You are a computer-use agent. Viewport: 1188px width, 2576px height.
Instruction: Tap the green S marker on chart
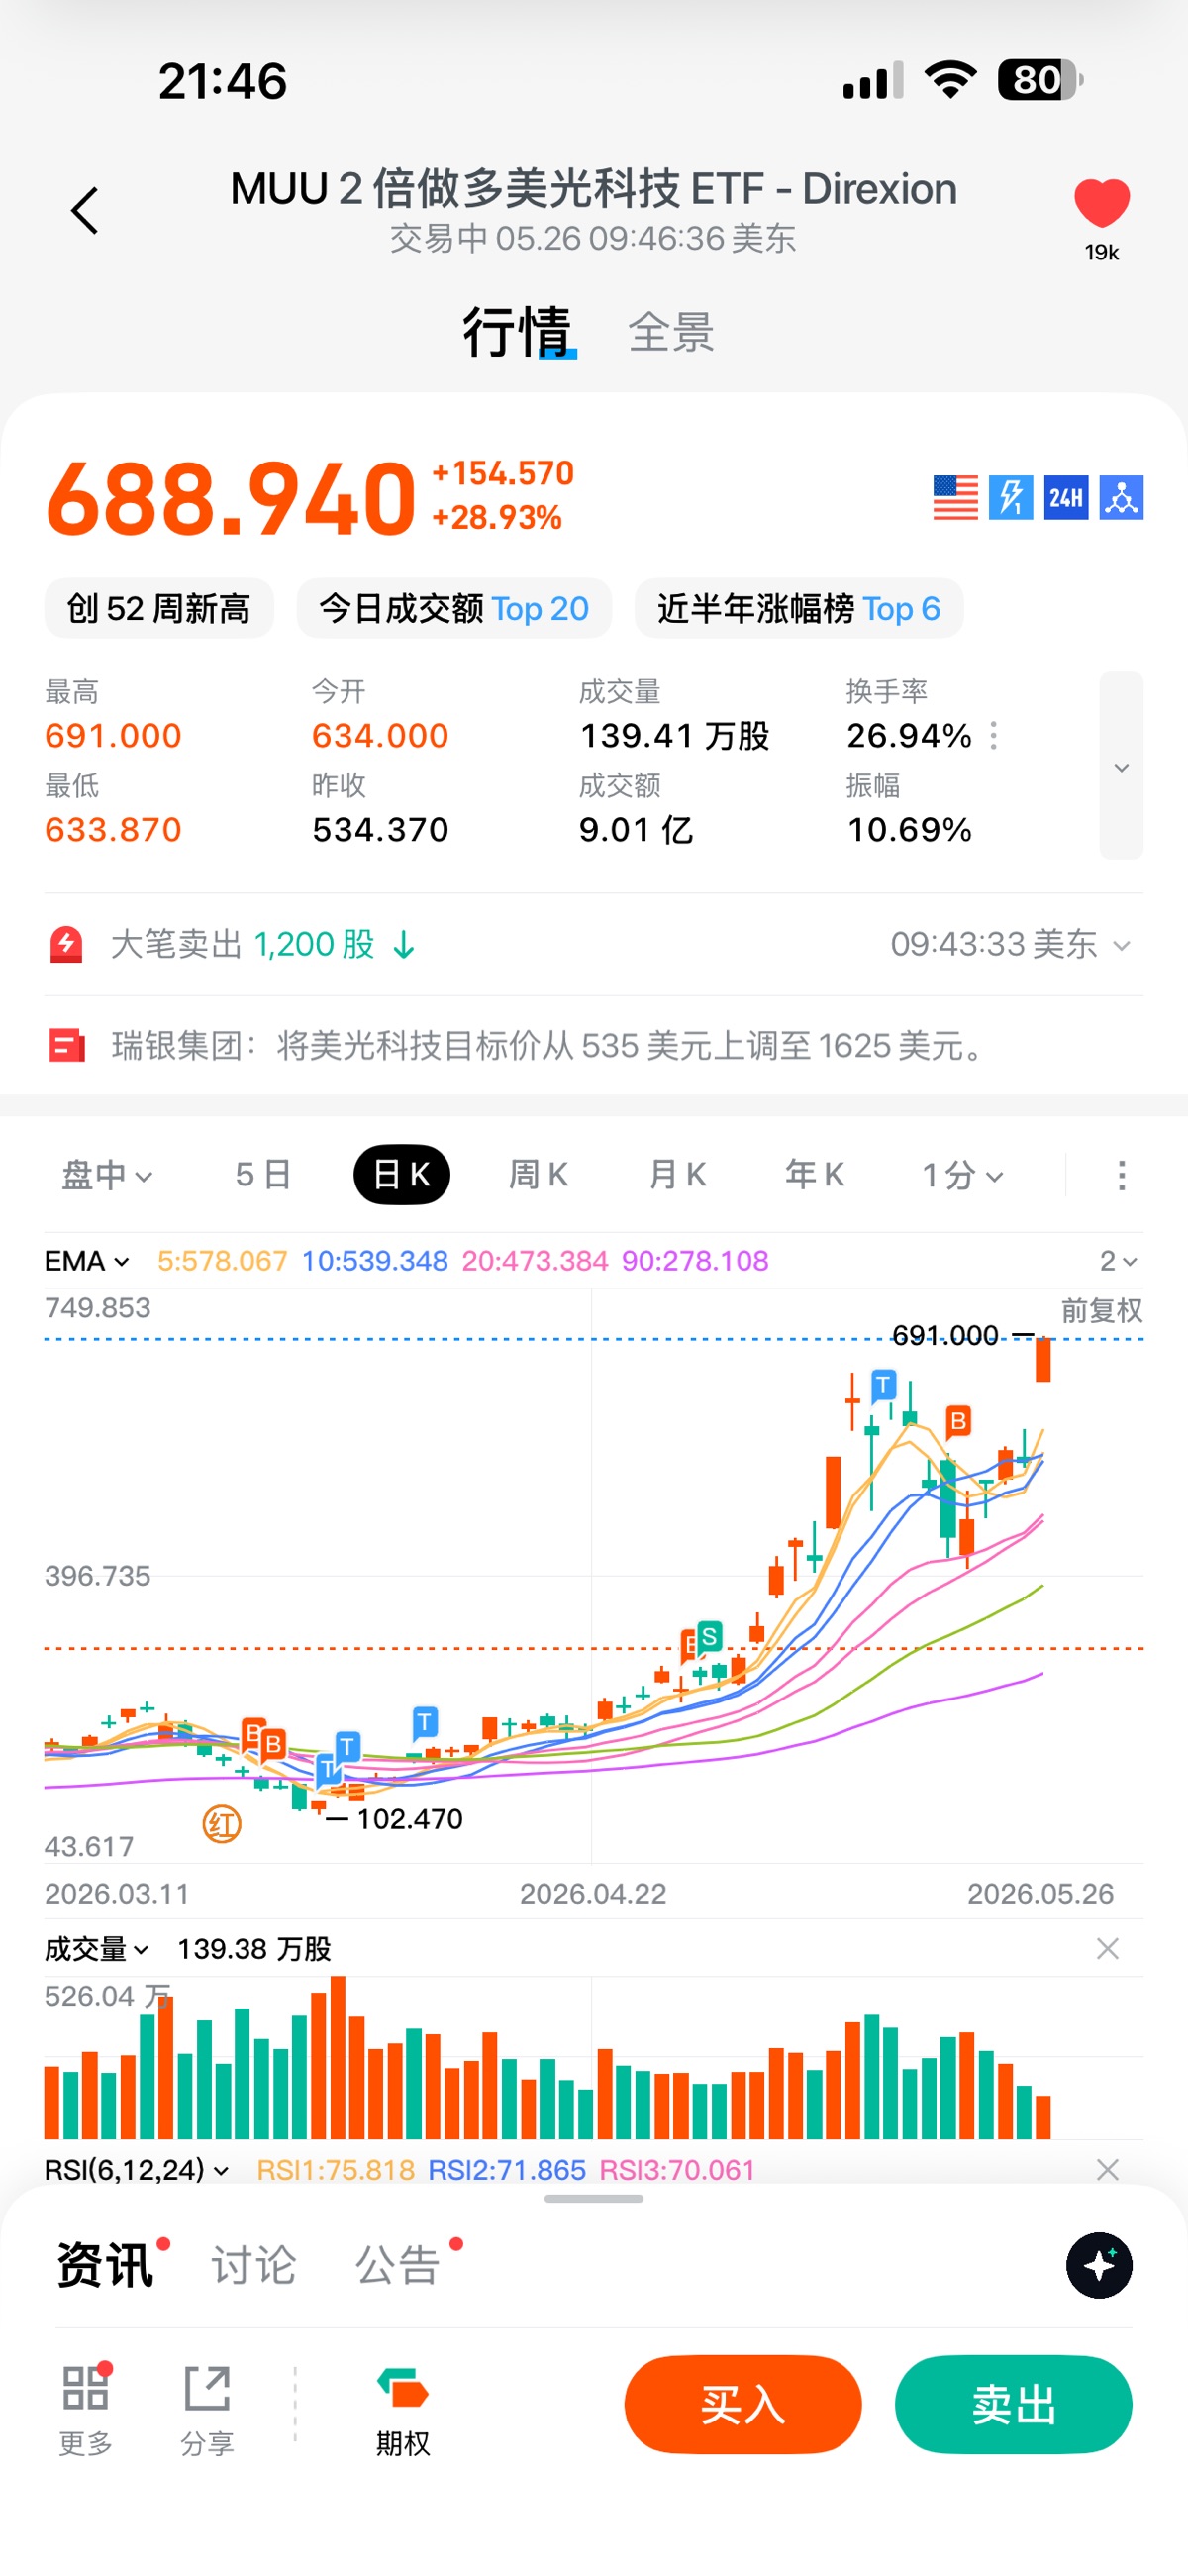(709, 1637)
